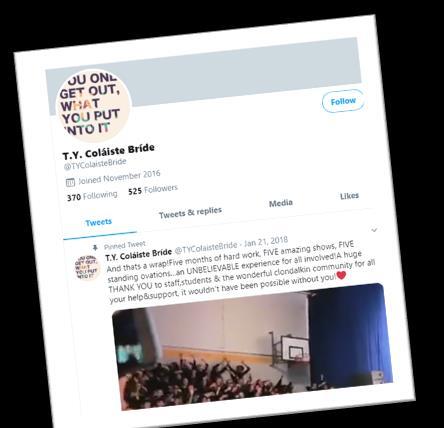Open the tweet's Jan 21, 2018 timestamp
Image resolution: width=444 pixels, height=428 pixels.
266,241
